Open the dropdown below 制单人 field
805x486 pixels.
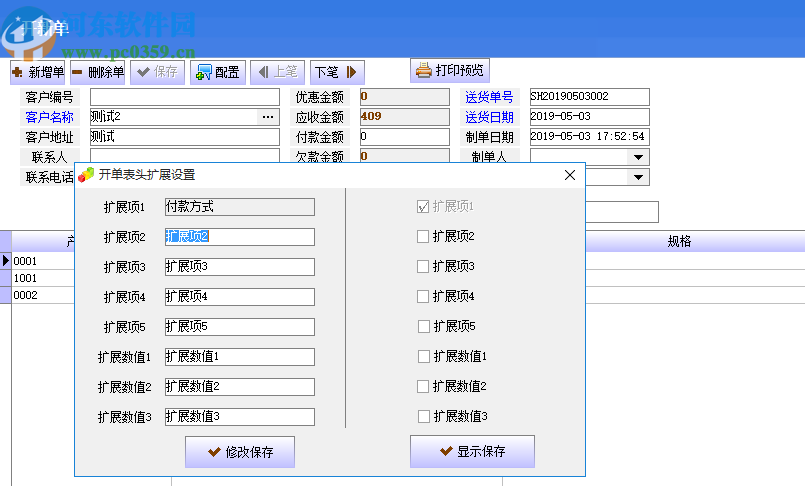[638, 177]
